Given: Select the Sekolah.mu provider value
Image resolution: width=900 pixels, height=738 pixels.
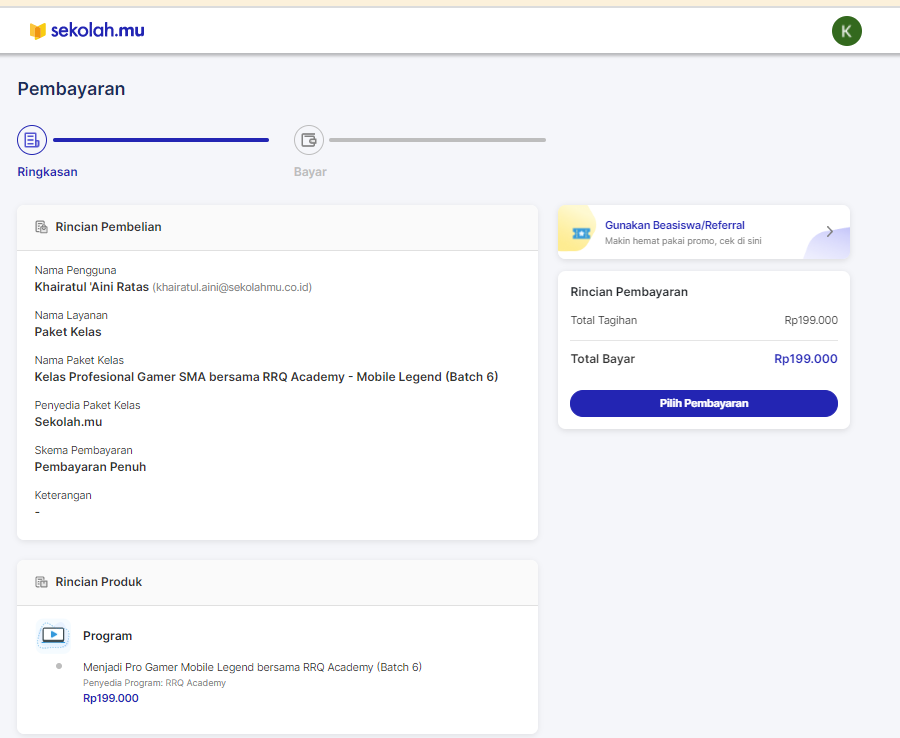Looking at the screenshot, I should point(68,422).
